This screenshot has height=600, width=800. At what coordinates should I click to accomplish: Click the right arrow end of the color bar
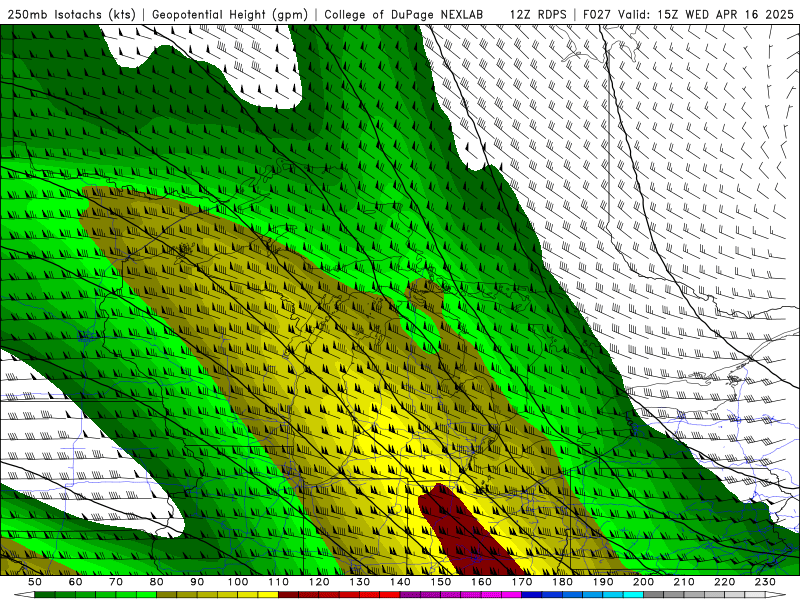776,594
